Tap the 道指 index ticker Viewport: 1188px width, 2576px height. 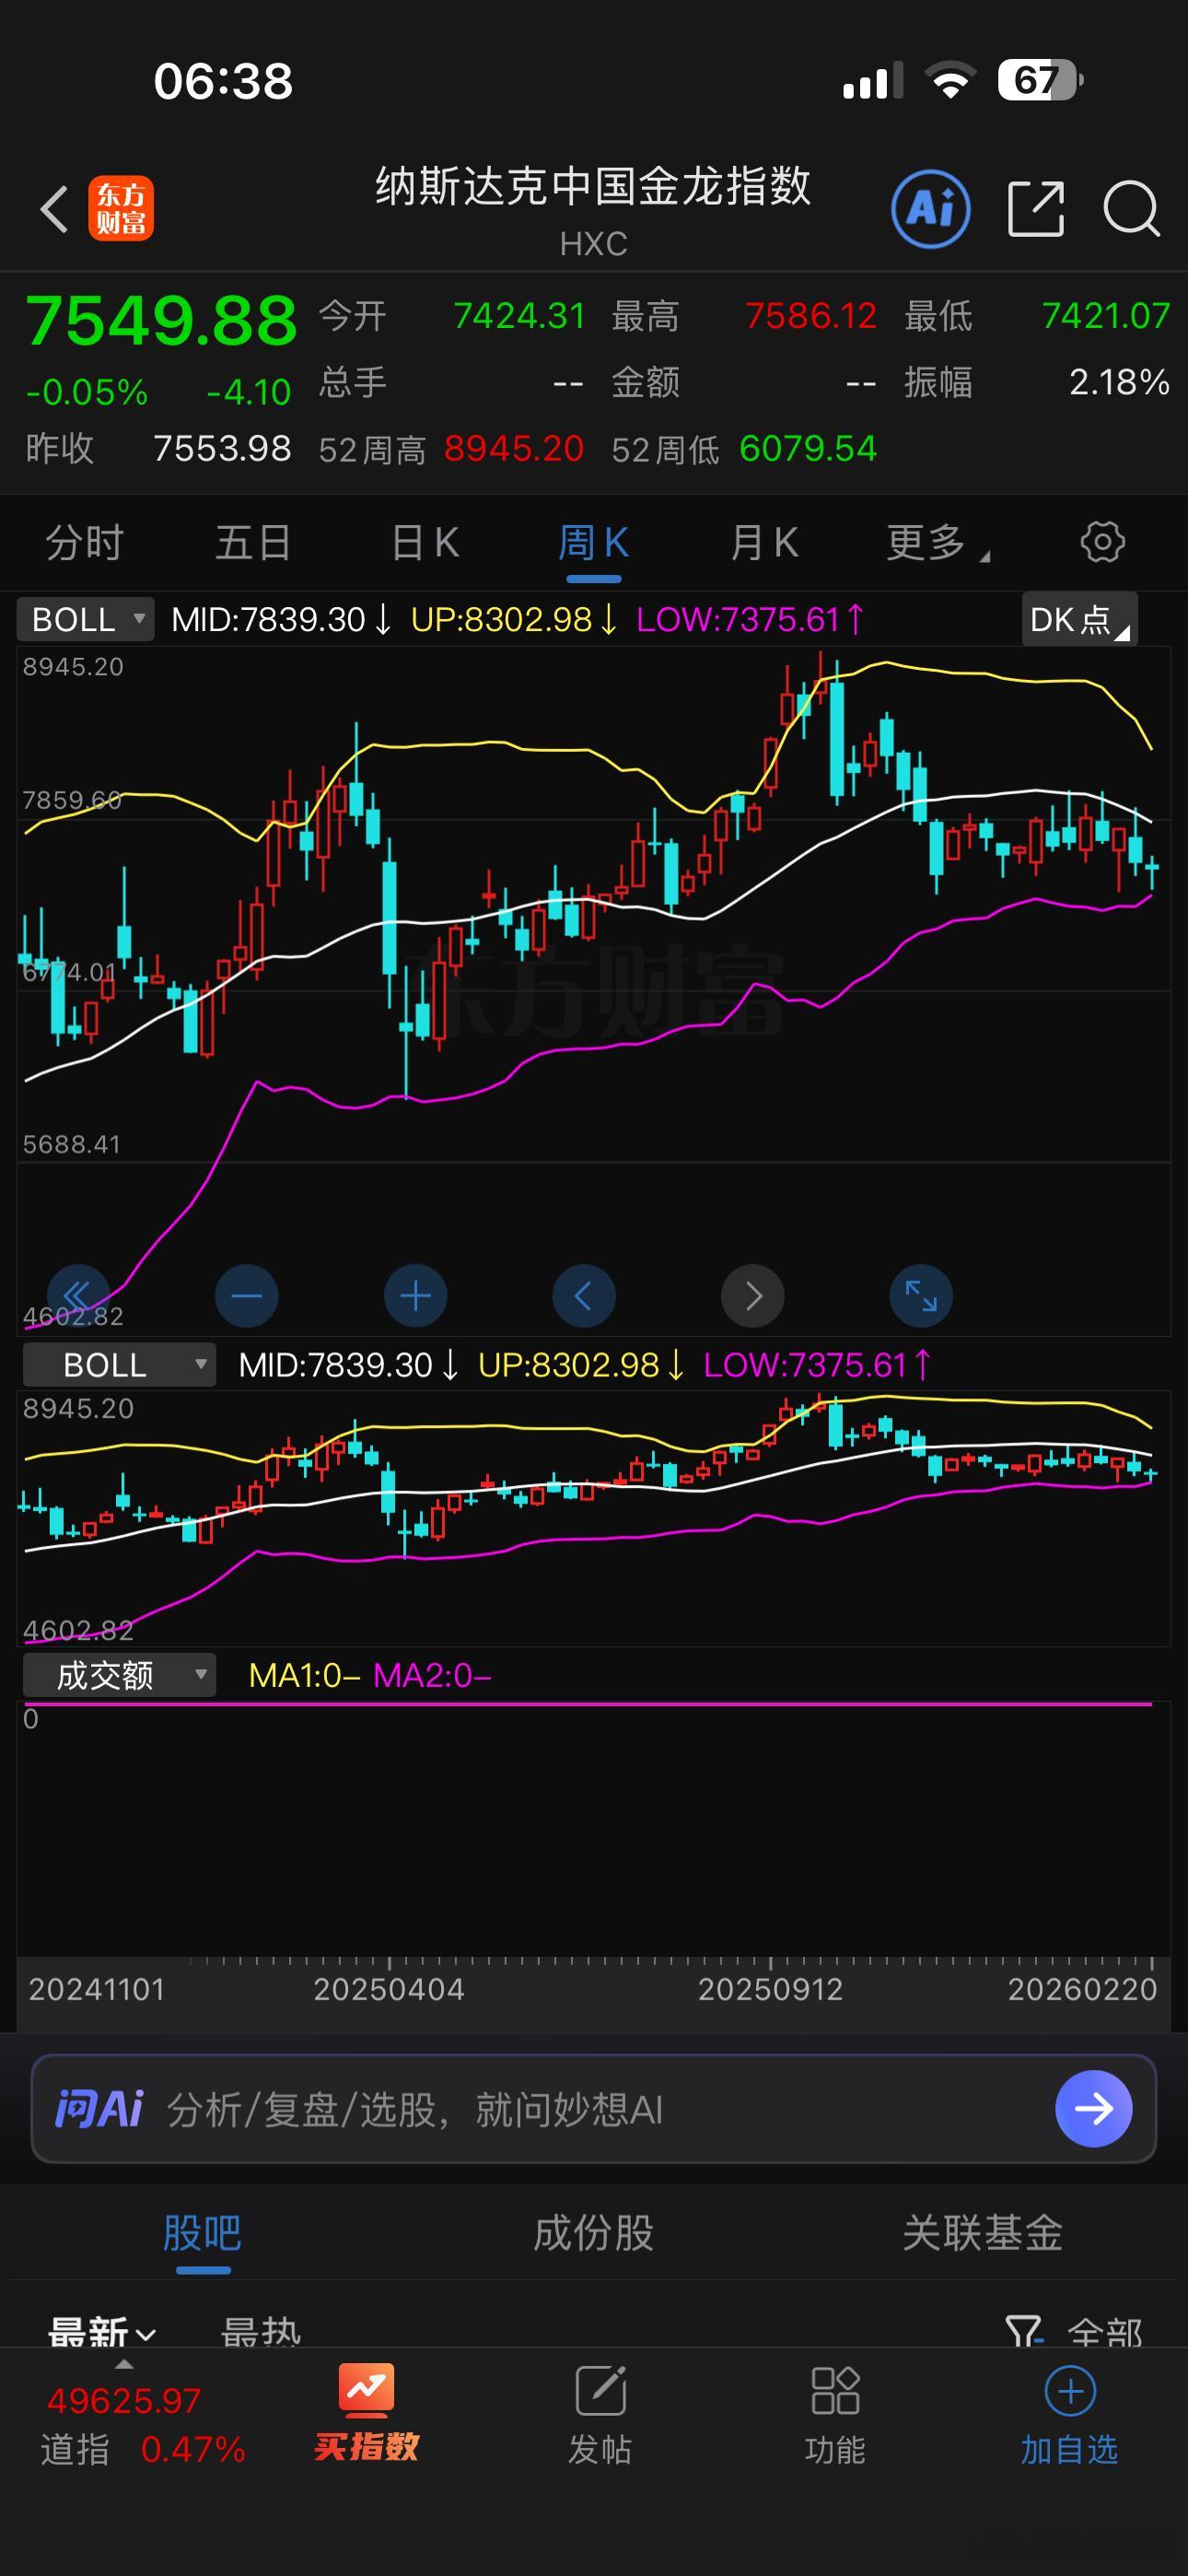pyautogui.click(x=143, y=2424)
